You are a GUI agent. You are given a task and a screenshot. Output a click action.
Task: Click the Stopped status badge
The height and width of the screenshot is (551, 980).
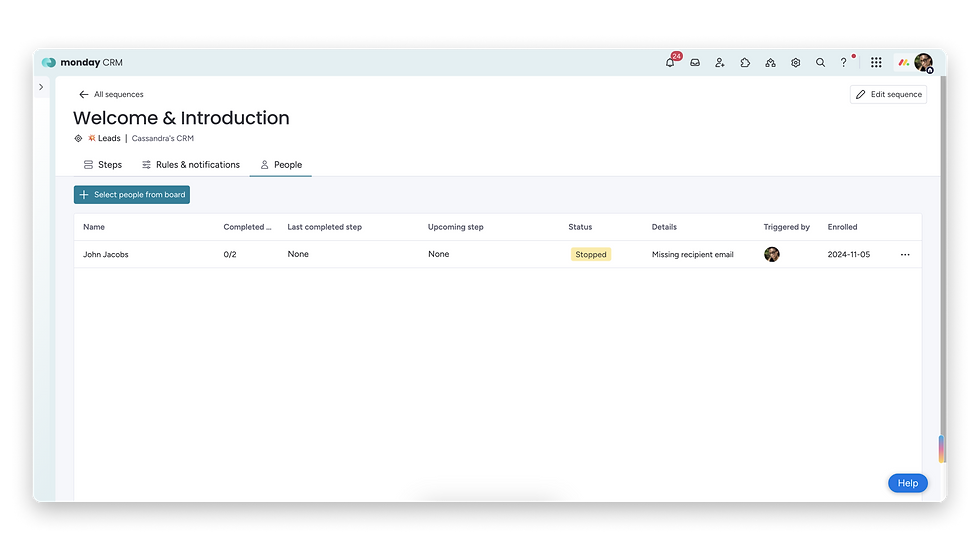[x=591, y=254]
